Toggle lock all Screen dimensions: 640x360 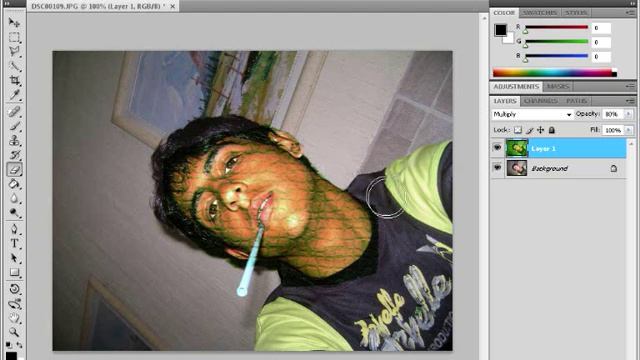point(552,130)
